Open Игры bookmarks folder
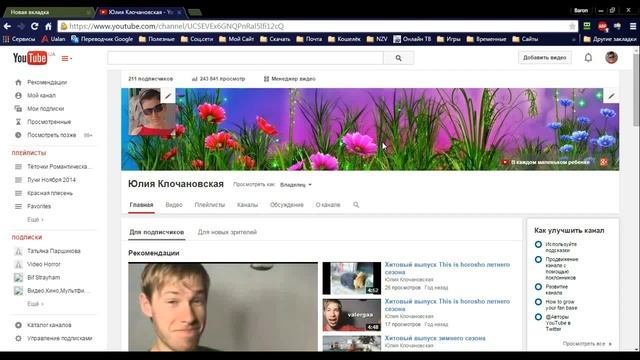 (x=449, y=39)
